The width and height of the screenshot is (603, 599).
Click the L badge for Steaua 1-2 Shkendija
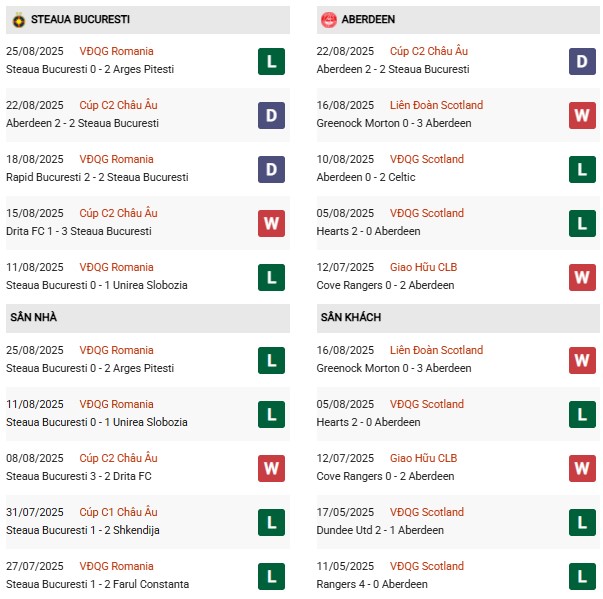[272, 522]
